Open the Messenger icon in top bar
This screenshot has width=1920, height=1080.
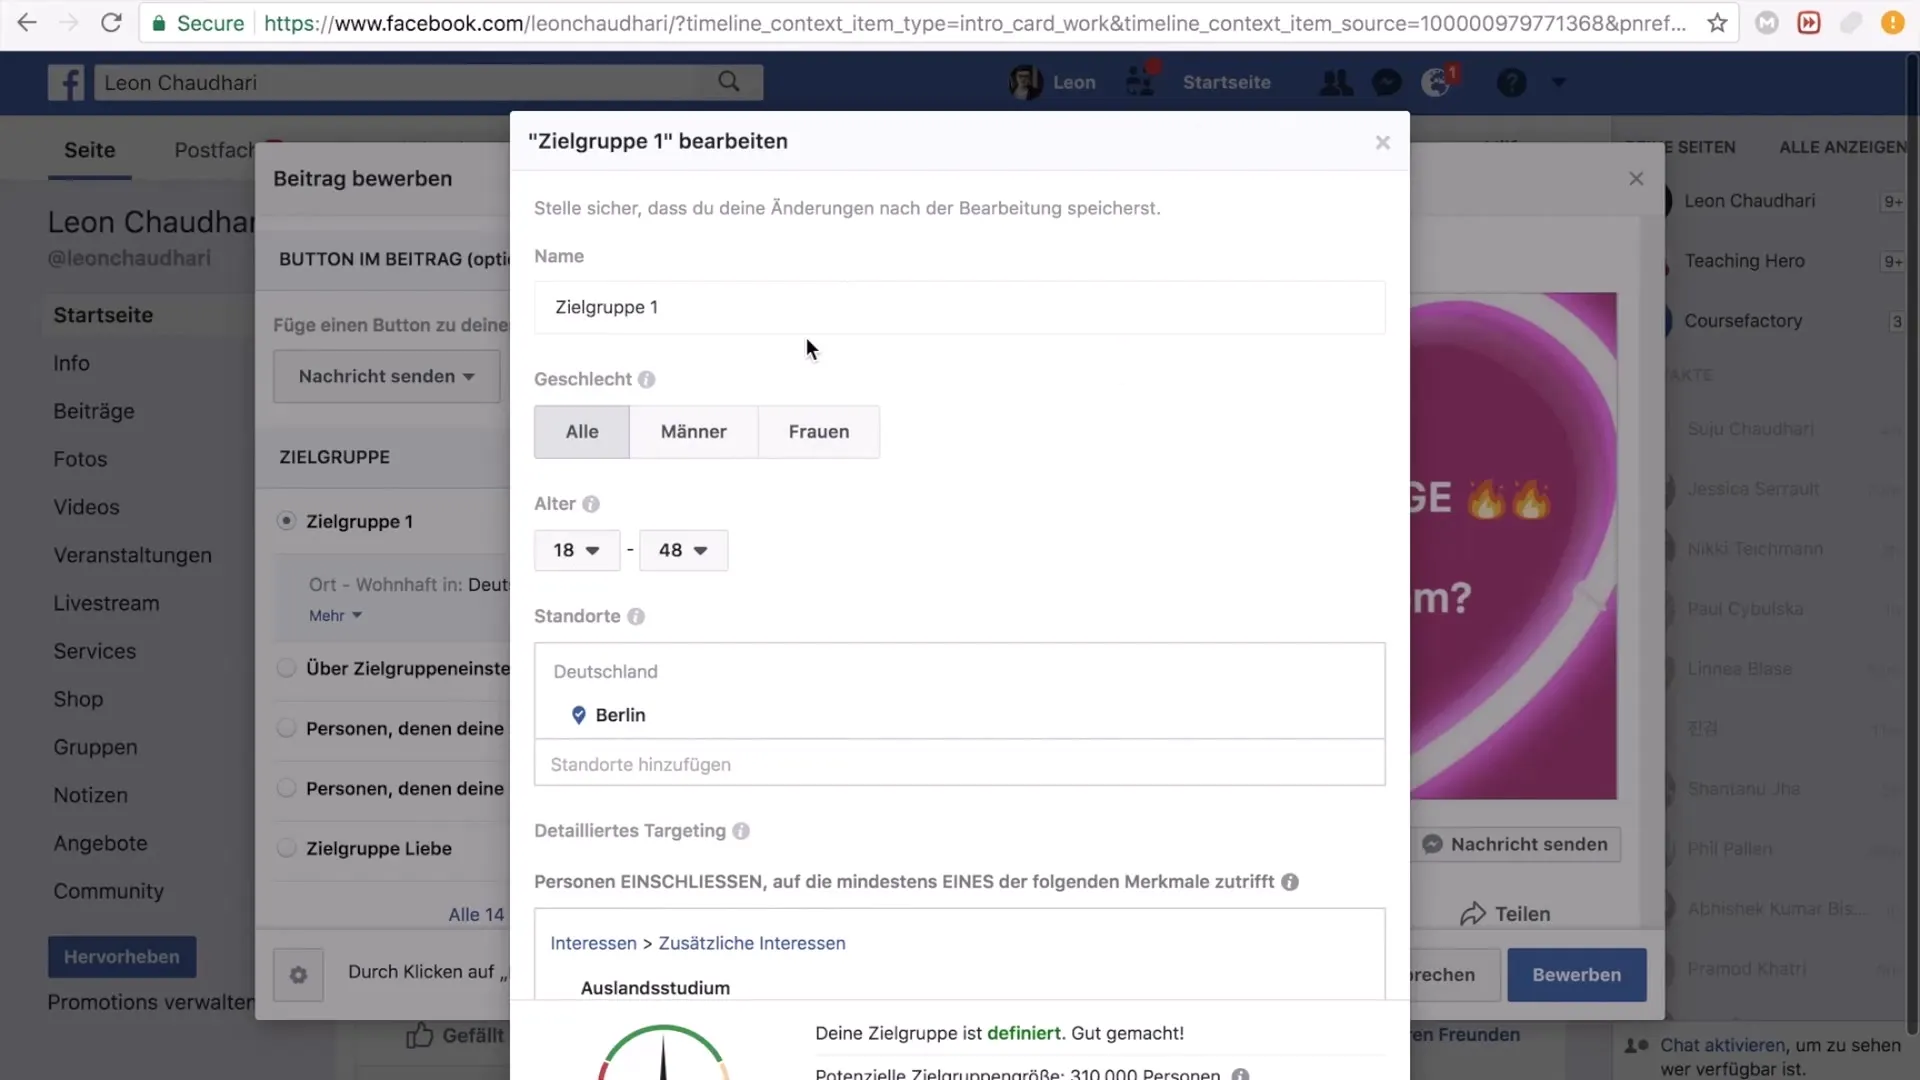(1387, 82)
